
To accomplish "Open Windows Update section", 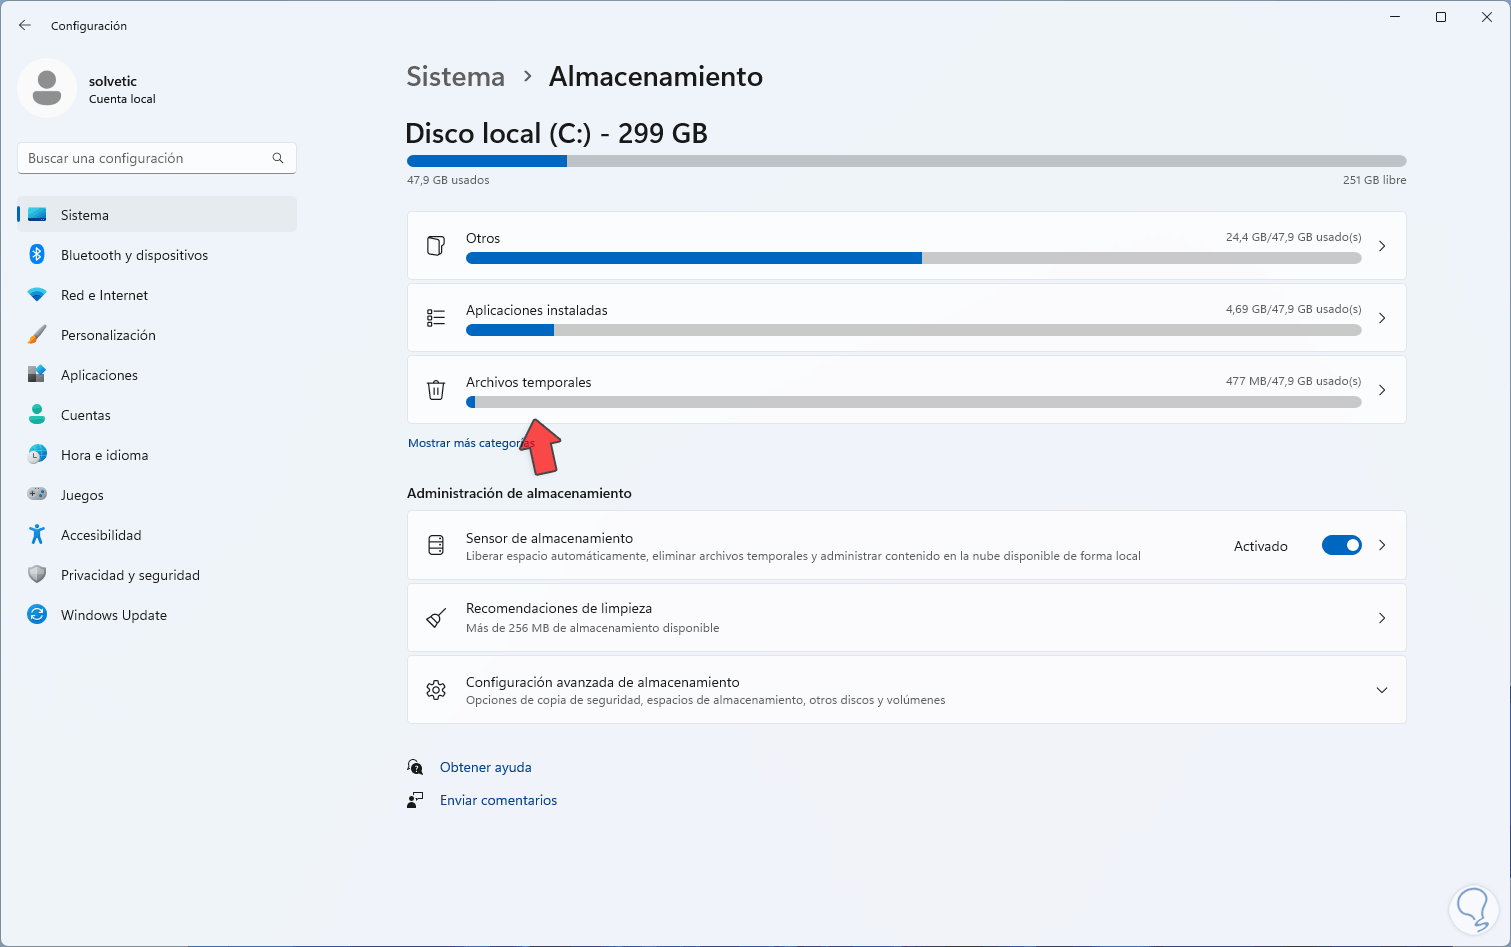I will tap(157, 615).
